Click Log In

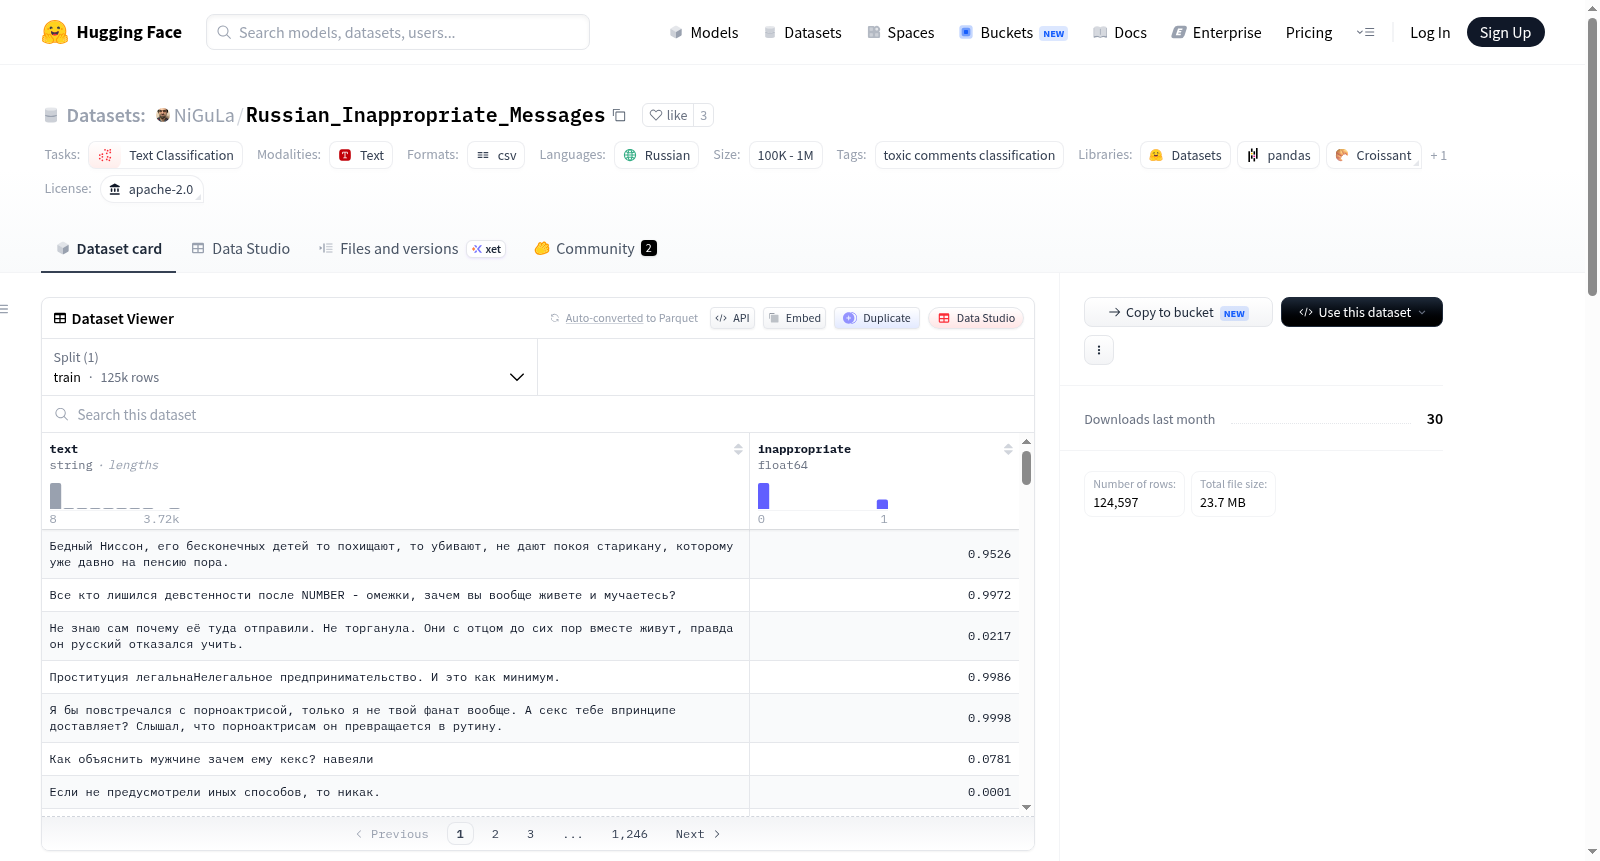coord(1430,32)
